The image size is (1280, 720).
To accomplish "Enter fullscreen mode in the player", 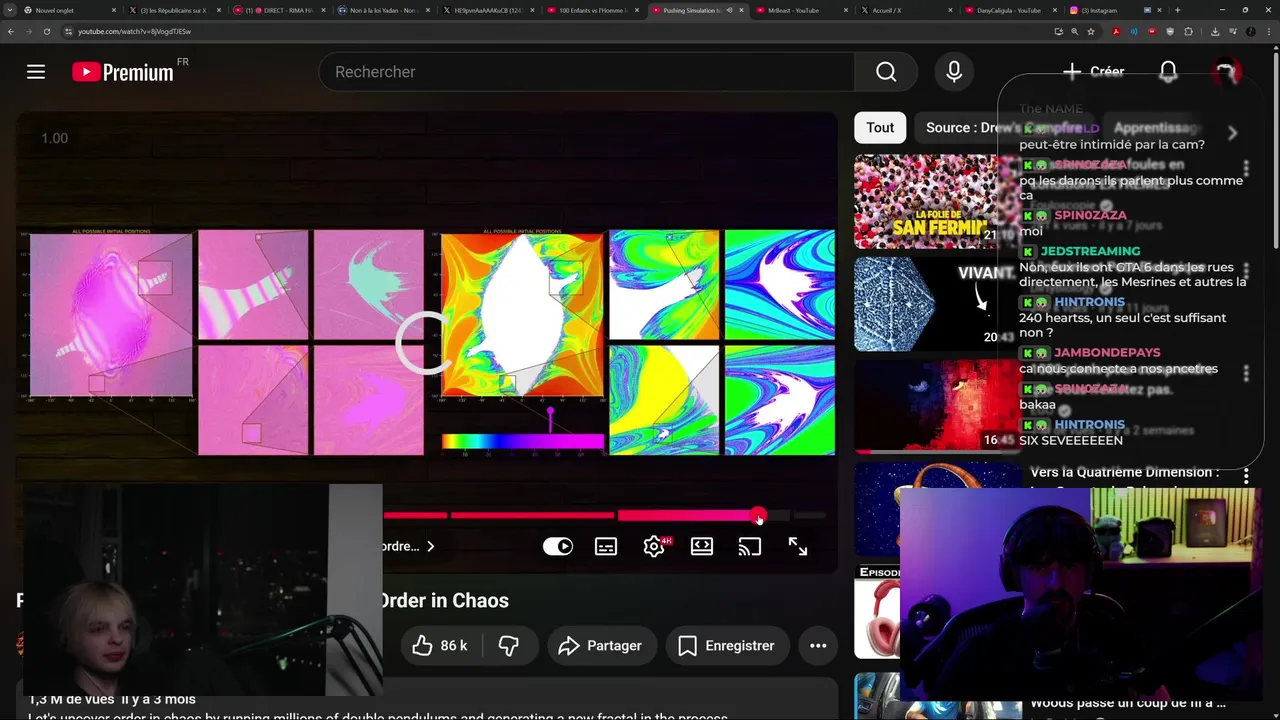I will [798, 546].
